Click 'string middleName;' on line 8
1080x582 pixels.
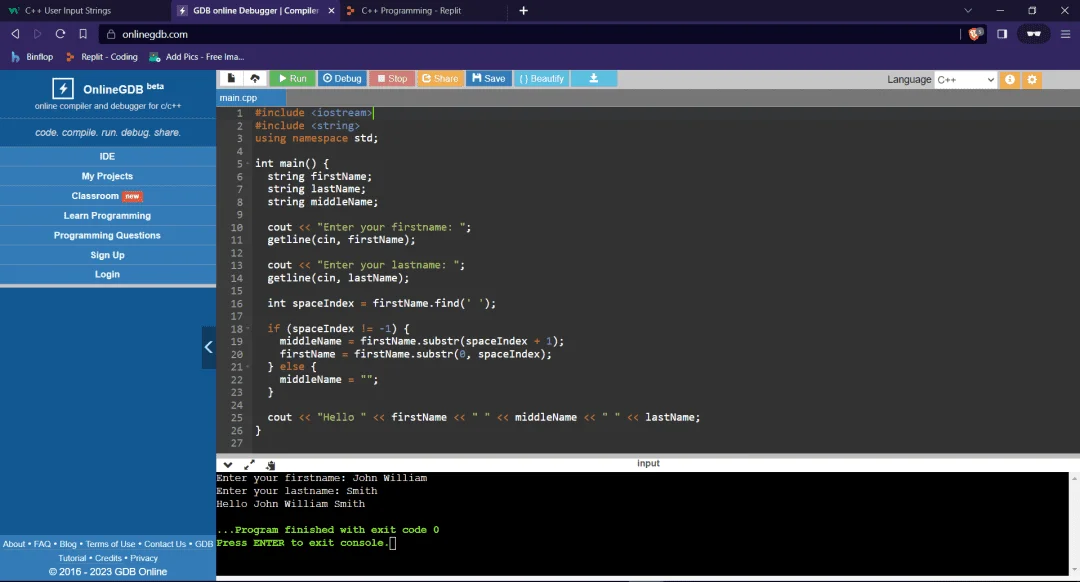click(x=322, y=202)
